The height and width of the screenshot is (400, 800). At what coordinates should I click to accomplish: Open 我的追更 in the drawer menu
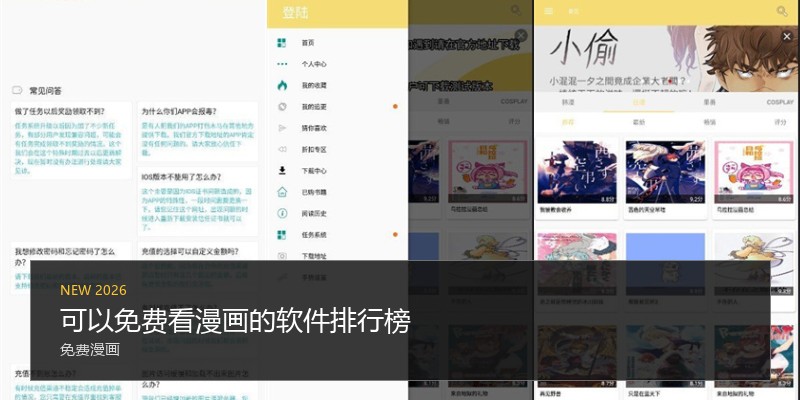click(314, 107)
